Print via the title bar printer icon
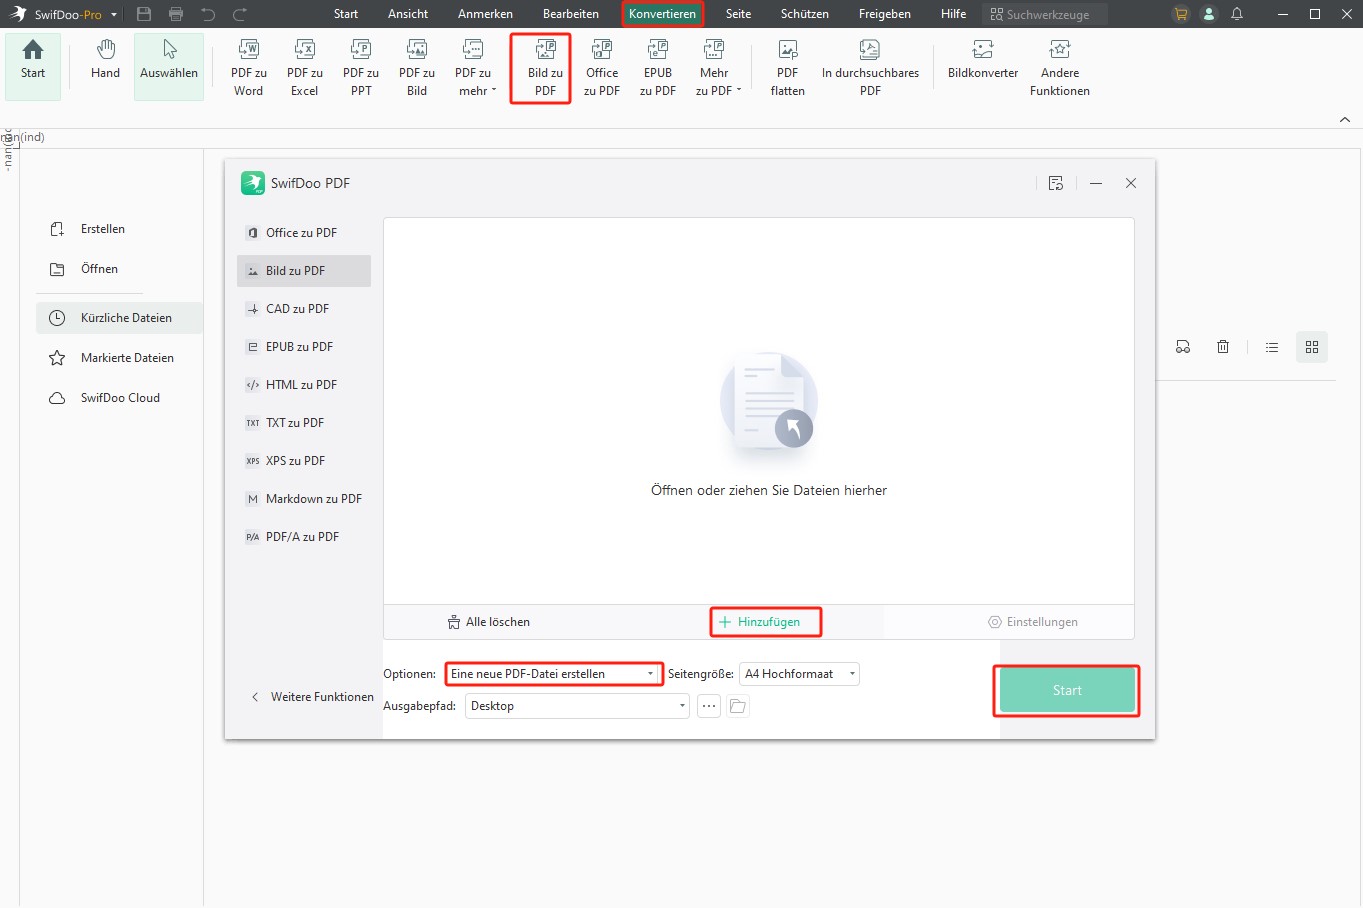This screenshot has width=1363, height=908. coord(176,14)
